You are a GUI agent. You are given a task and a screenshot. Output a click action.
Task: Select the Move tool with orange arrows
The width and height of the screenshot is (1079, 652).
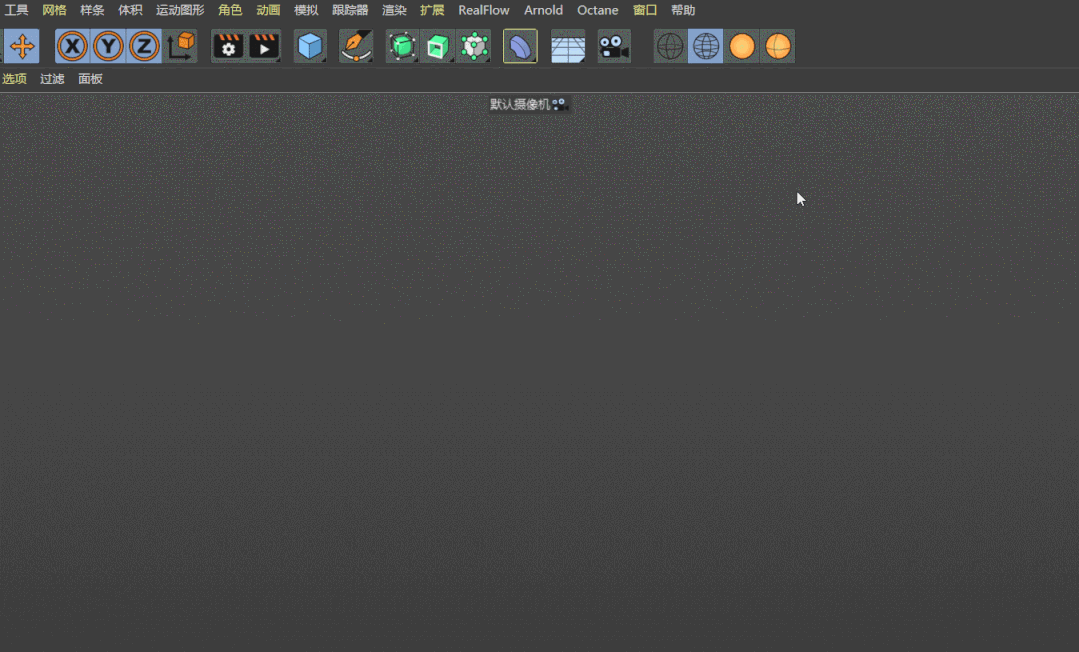coord(22,46)
